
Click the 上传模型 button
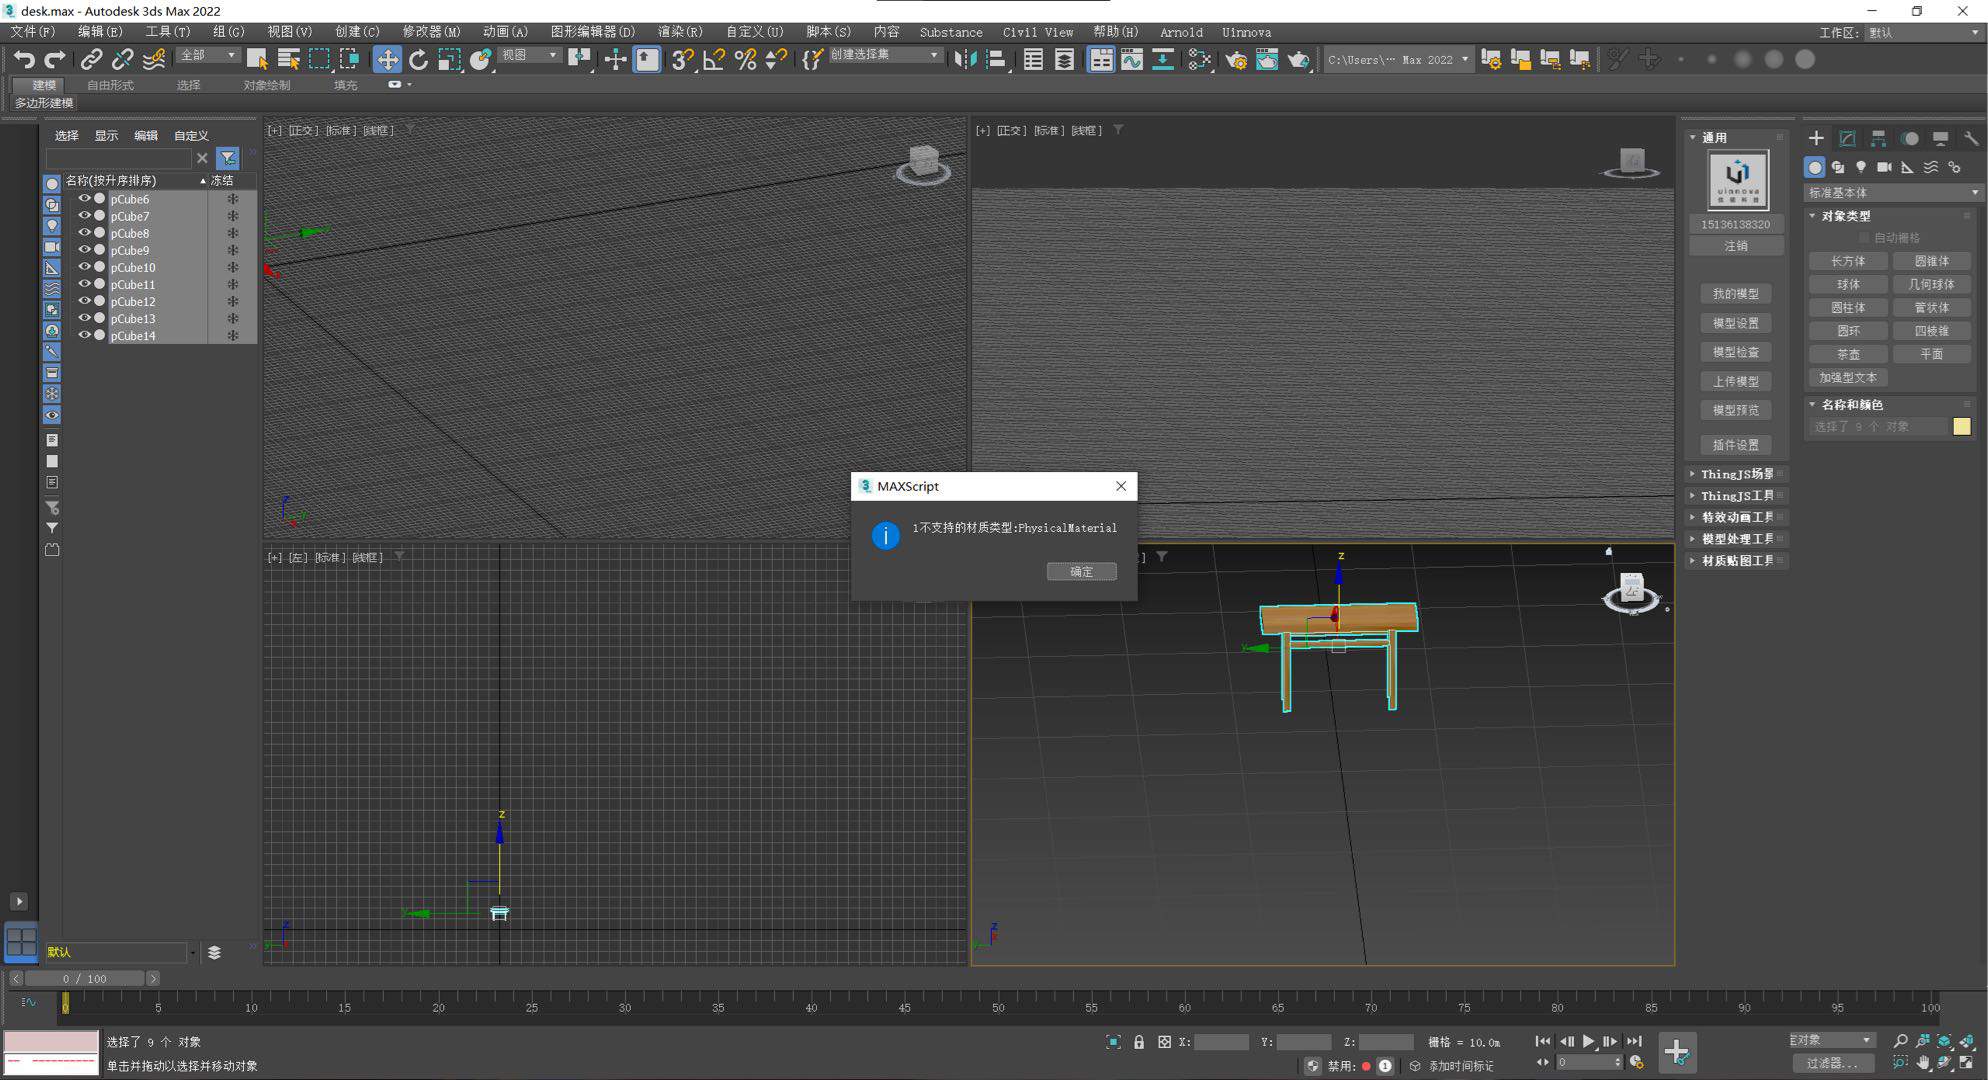tap(1735, 381)
